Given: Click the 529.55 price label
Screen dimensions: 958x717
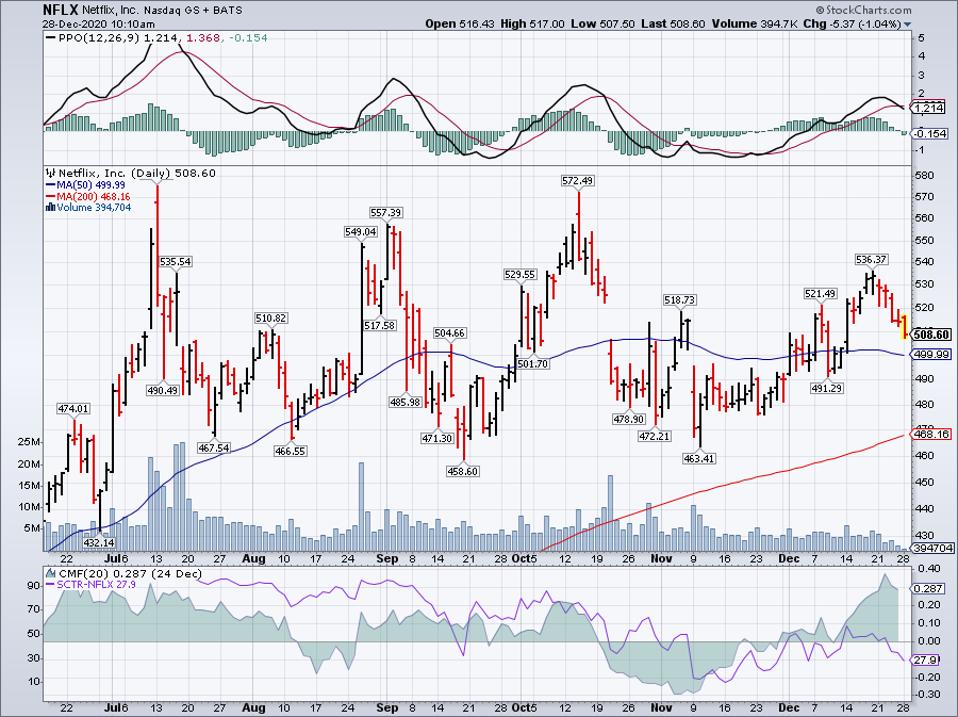Looking at the screenshot, I should point(519,275).
